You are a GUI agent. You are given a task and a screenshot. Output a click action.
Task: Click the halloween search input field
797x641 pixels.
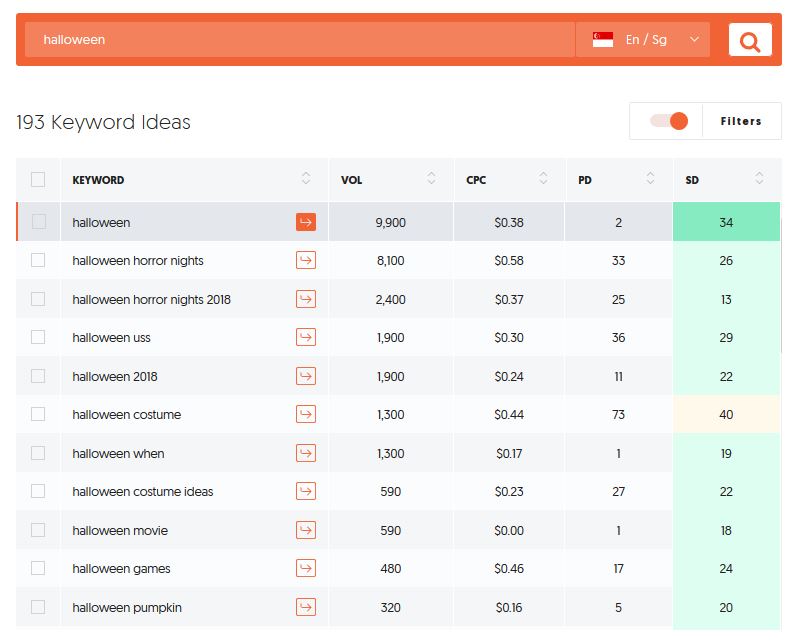300,40
